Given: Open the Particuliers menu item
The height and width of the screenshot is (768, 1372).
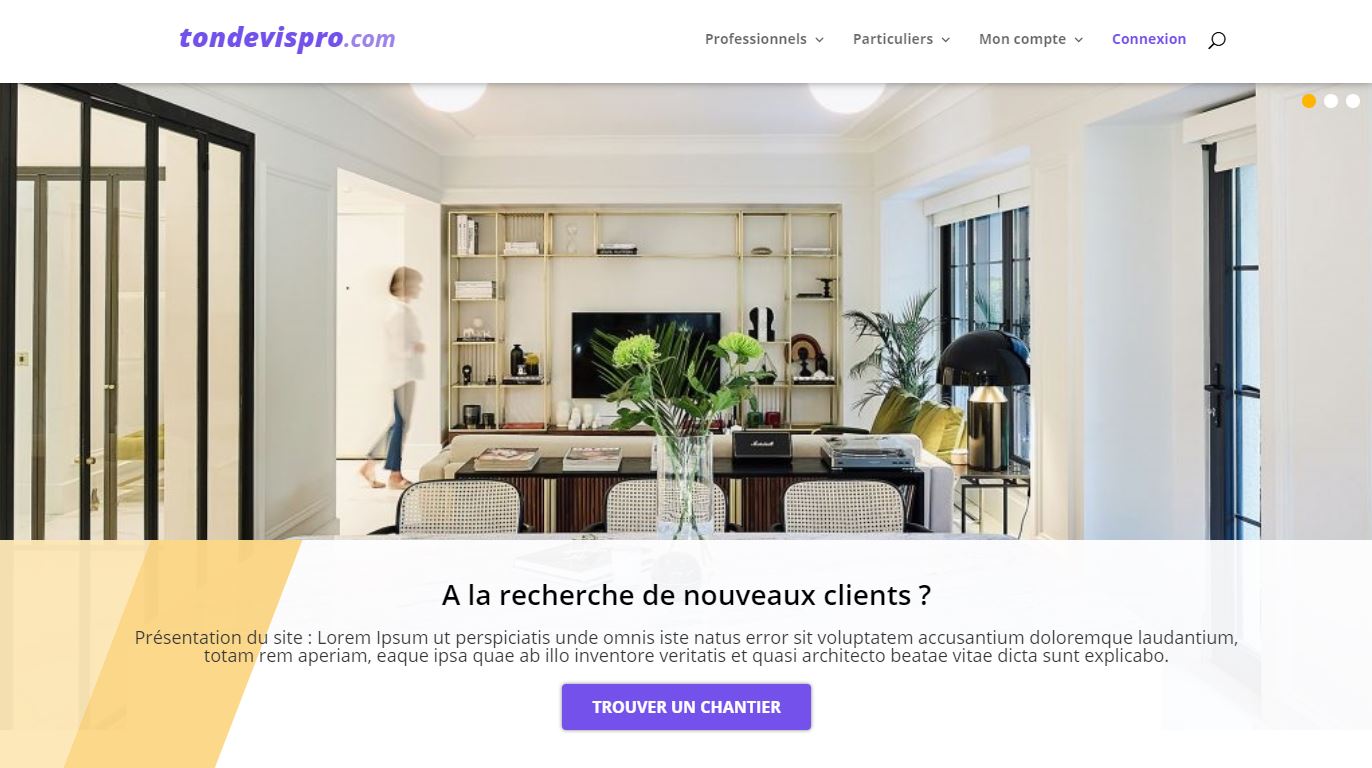Looking at the screenshot, I should [x=893, y=39].
